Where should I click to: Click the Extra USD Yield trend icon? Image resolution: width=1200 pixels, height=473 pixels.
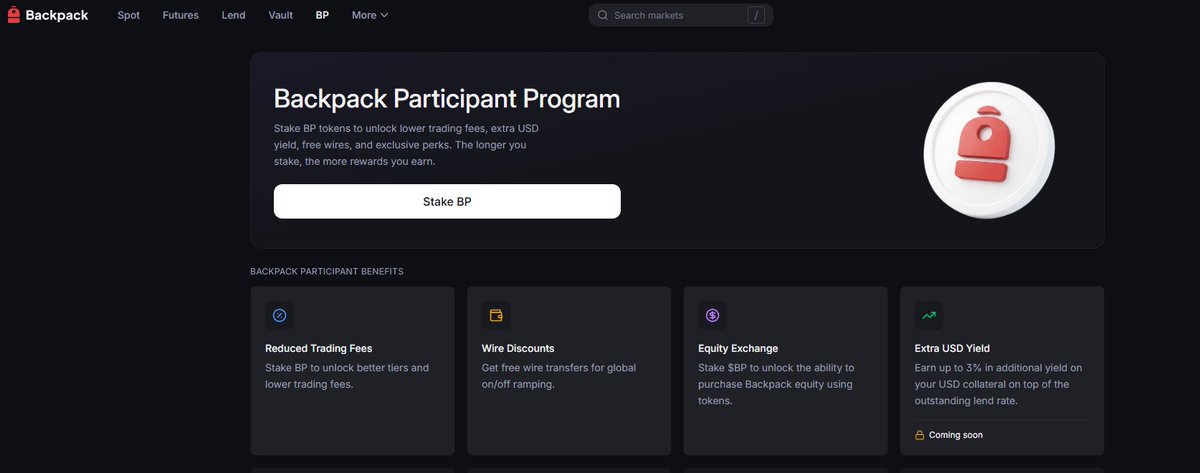coord(929,315)
